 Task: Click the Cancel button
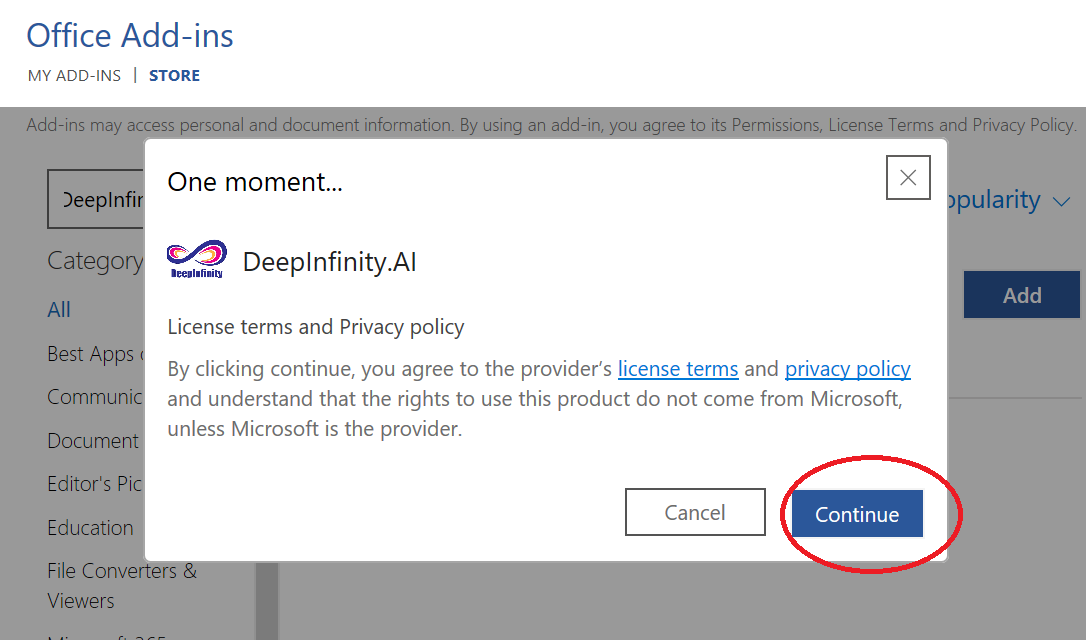pos(695,511)
